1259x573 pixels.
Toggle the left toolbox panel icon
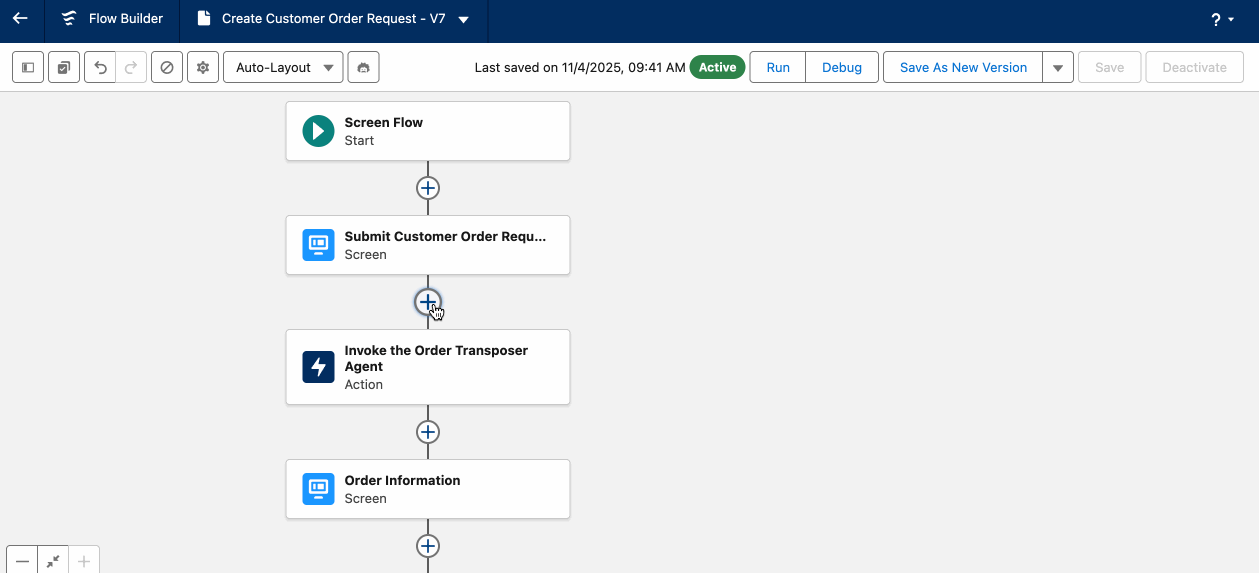[x=28, y=68]
